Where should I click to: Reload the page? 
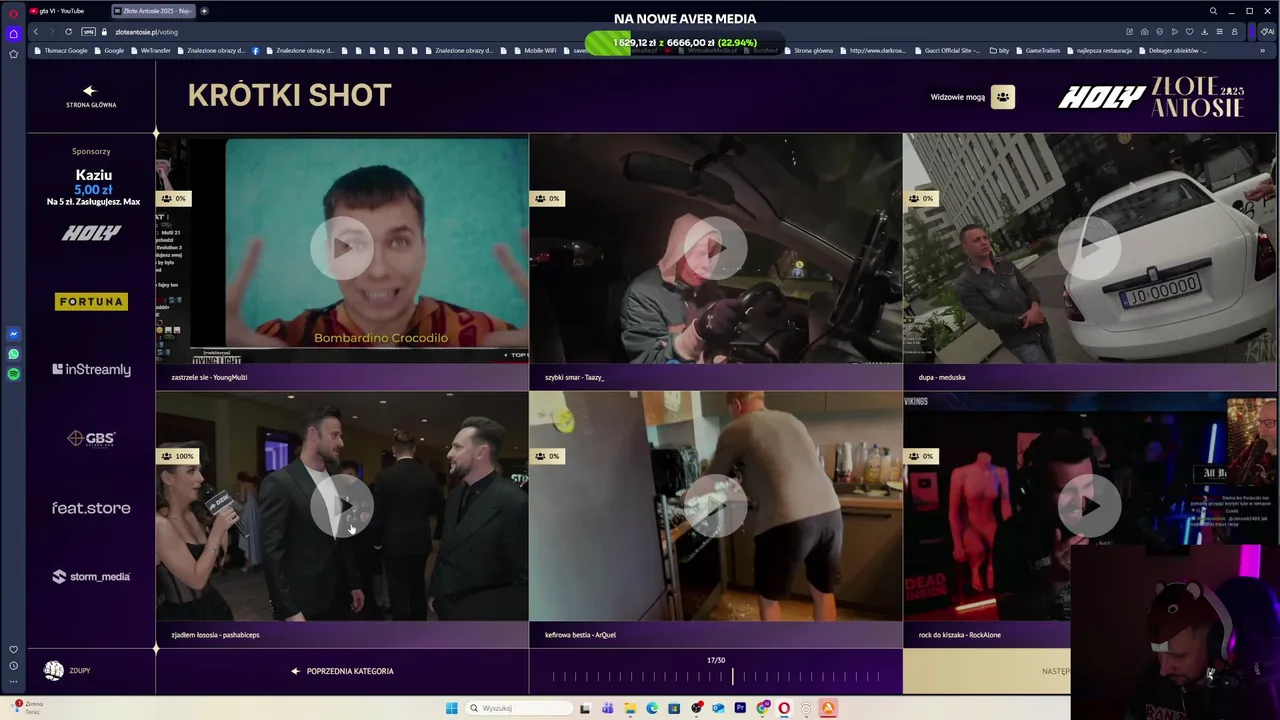[x=68, y=32]
